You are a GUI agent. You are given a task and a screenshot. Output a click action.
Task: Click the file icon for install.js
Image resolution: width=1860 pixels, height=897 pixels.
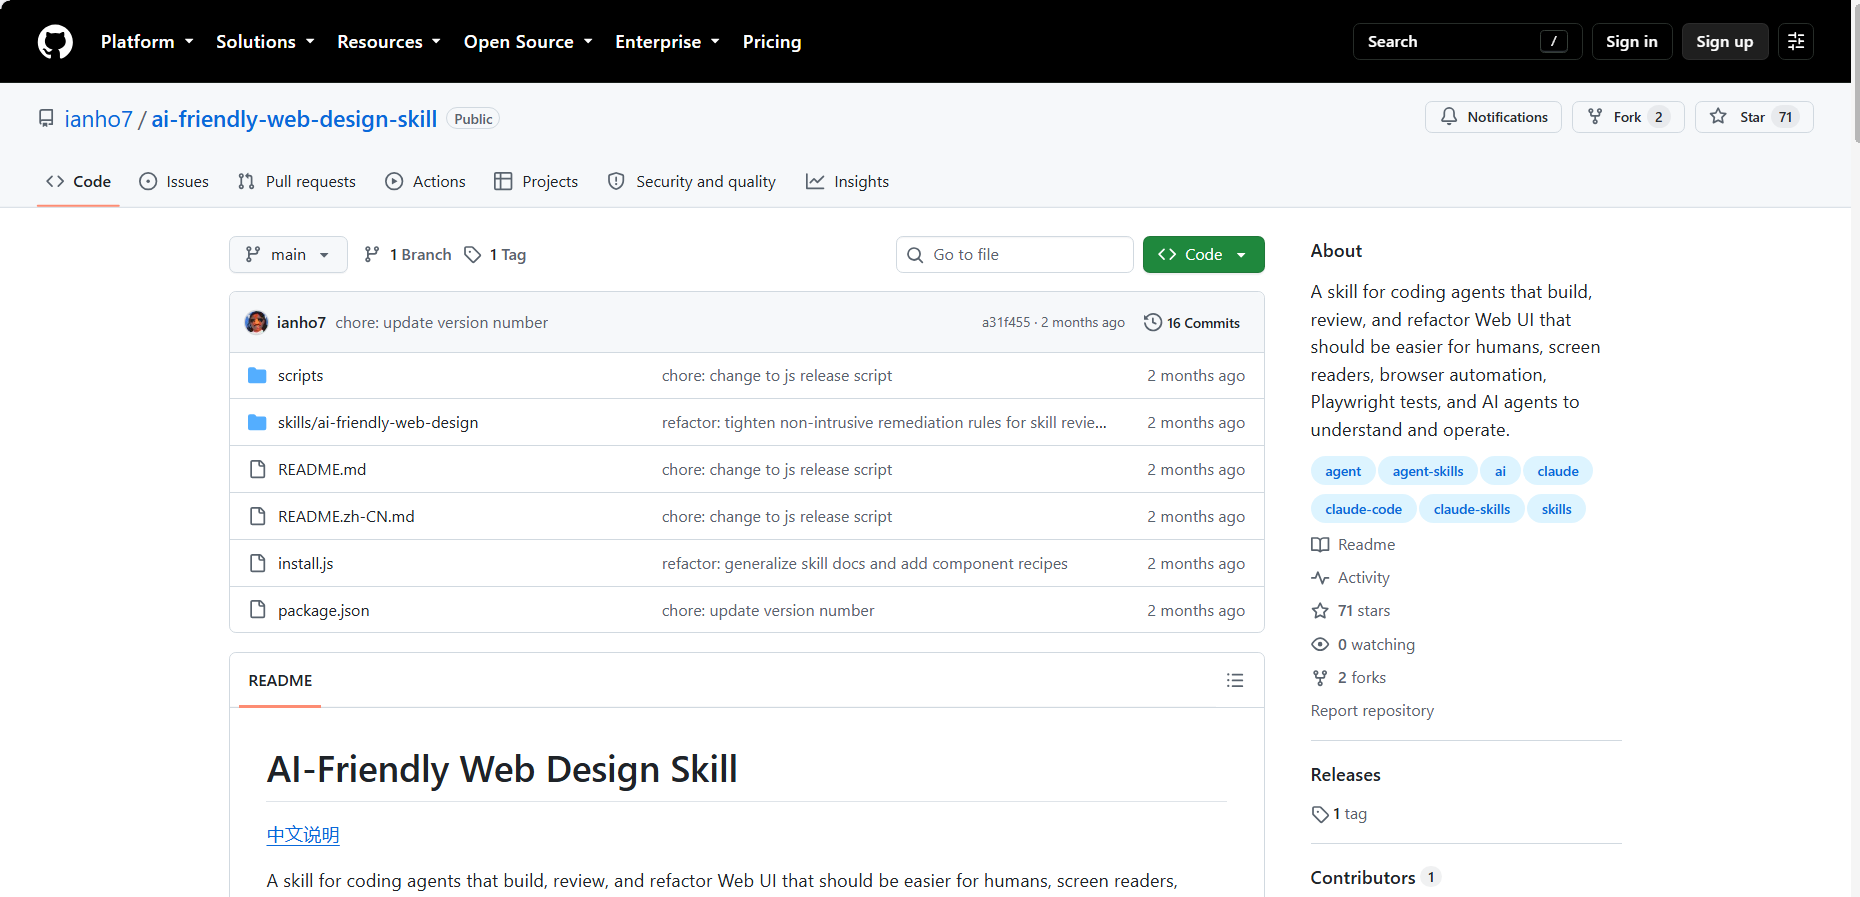257,563
